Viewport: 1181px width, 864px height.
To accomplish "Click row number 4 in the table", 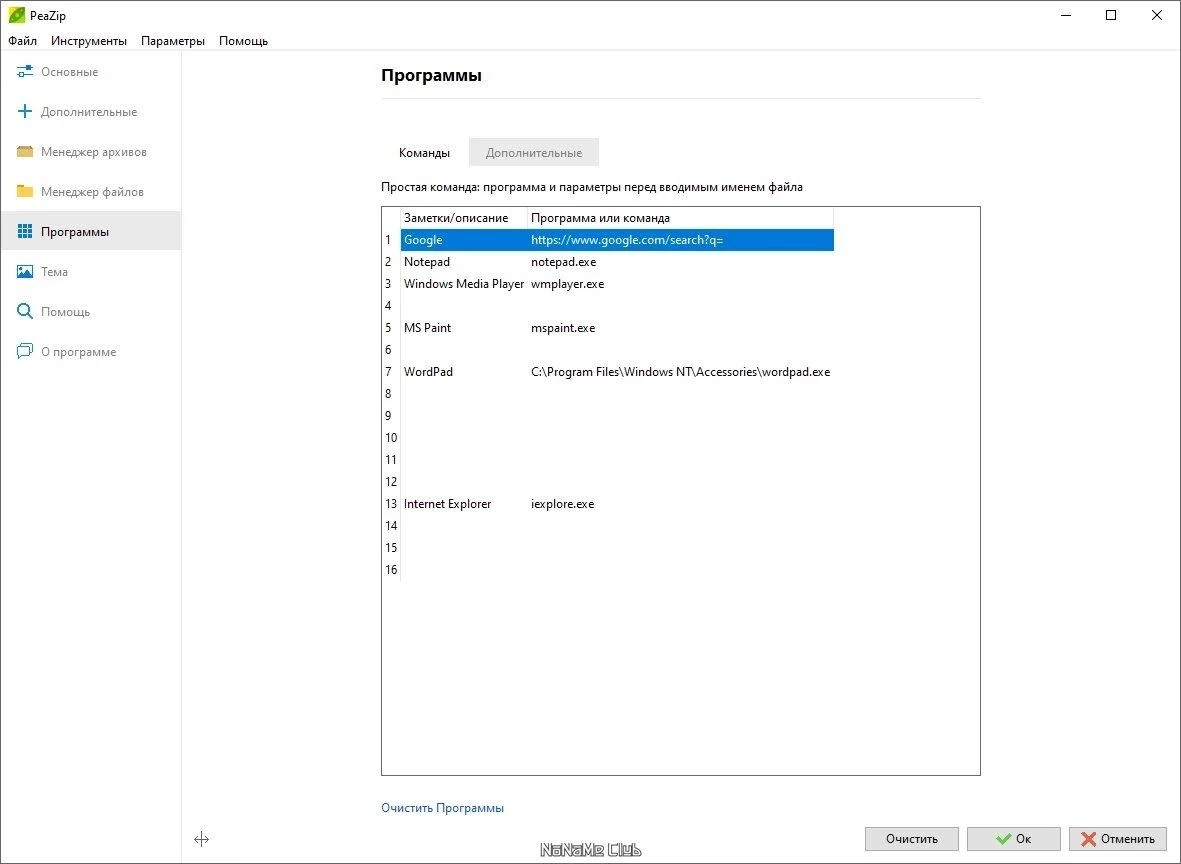I will coord(389,305).
